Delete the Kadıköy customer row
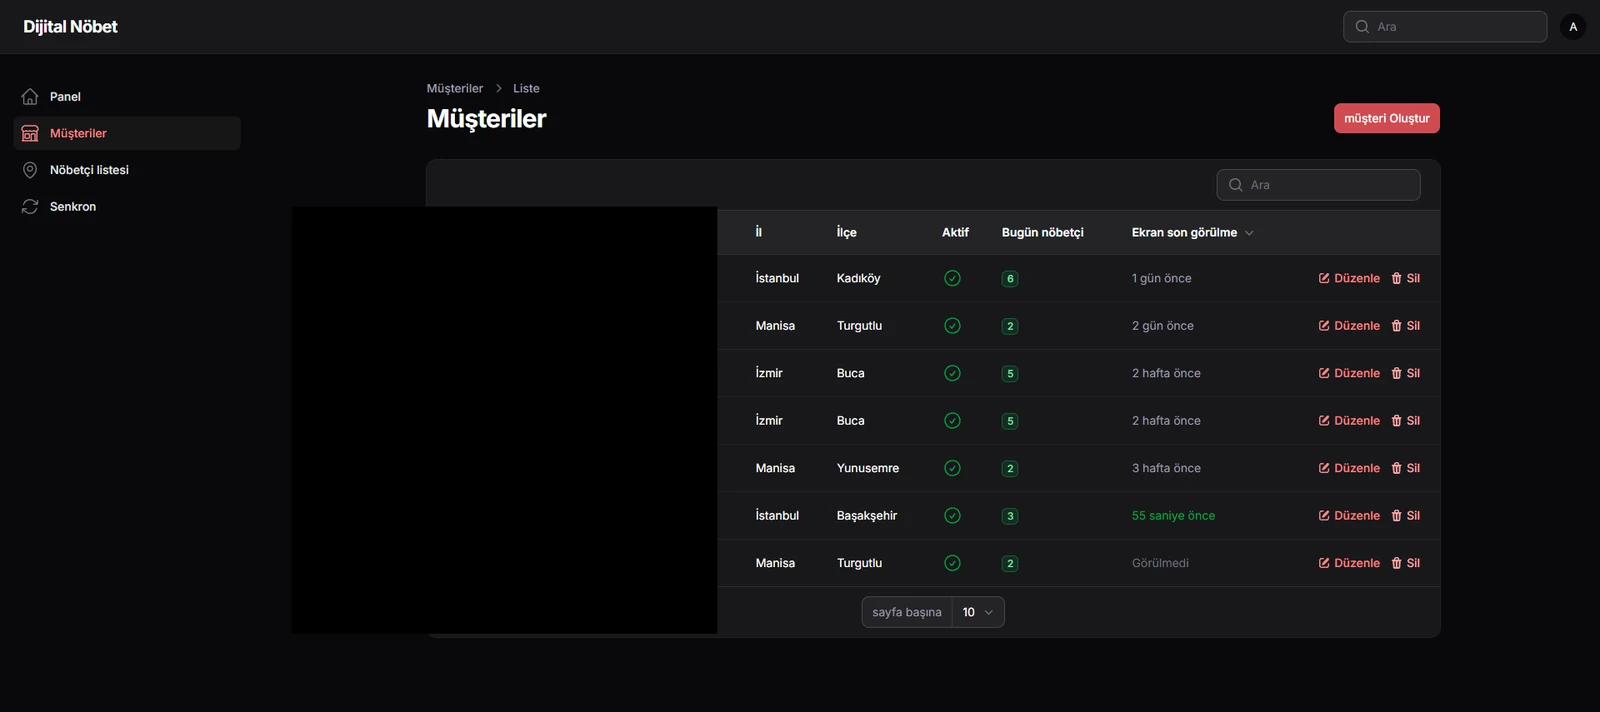1600x712 pixels. 1405,279
